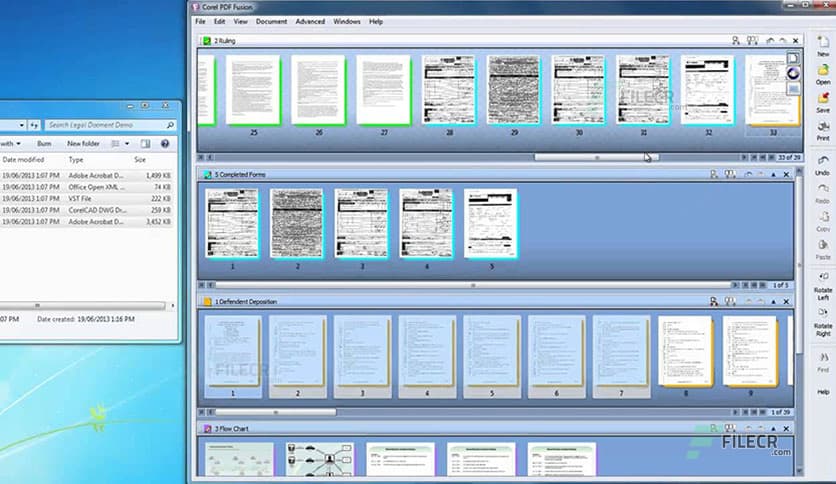The height and width of the screenshot is (484, 836).
Task: Open the Document menu
Action: (x=271, y=22)
